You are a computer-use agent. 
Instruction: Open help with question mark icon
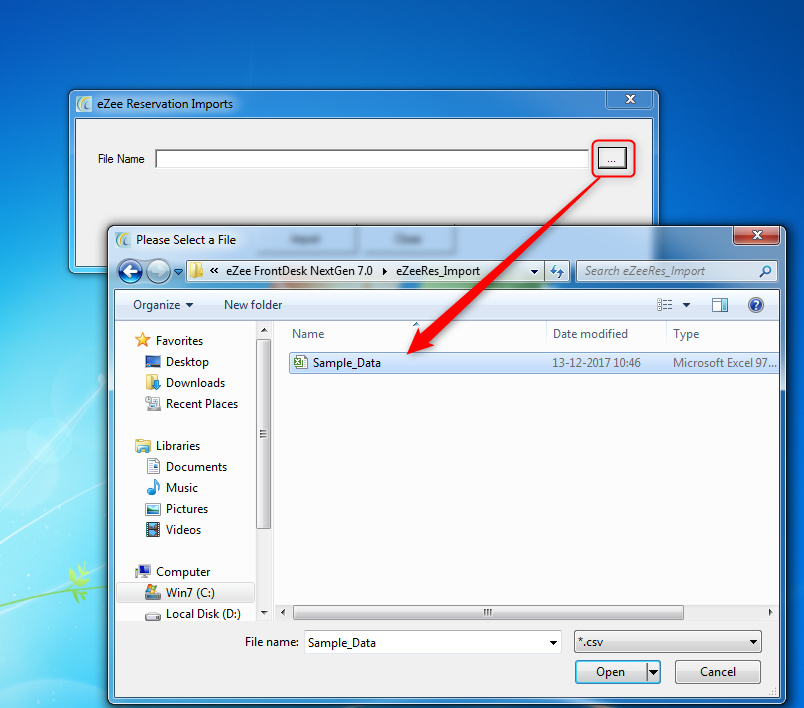click(756, 305)
